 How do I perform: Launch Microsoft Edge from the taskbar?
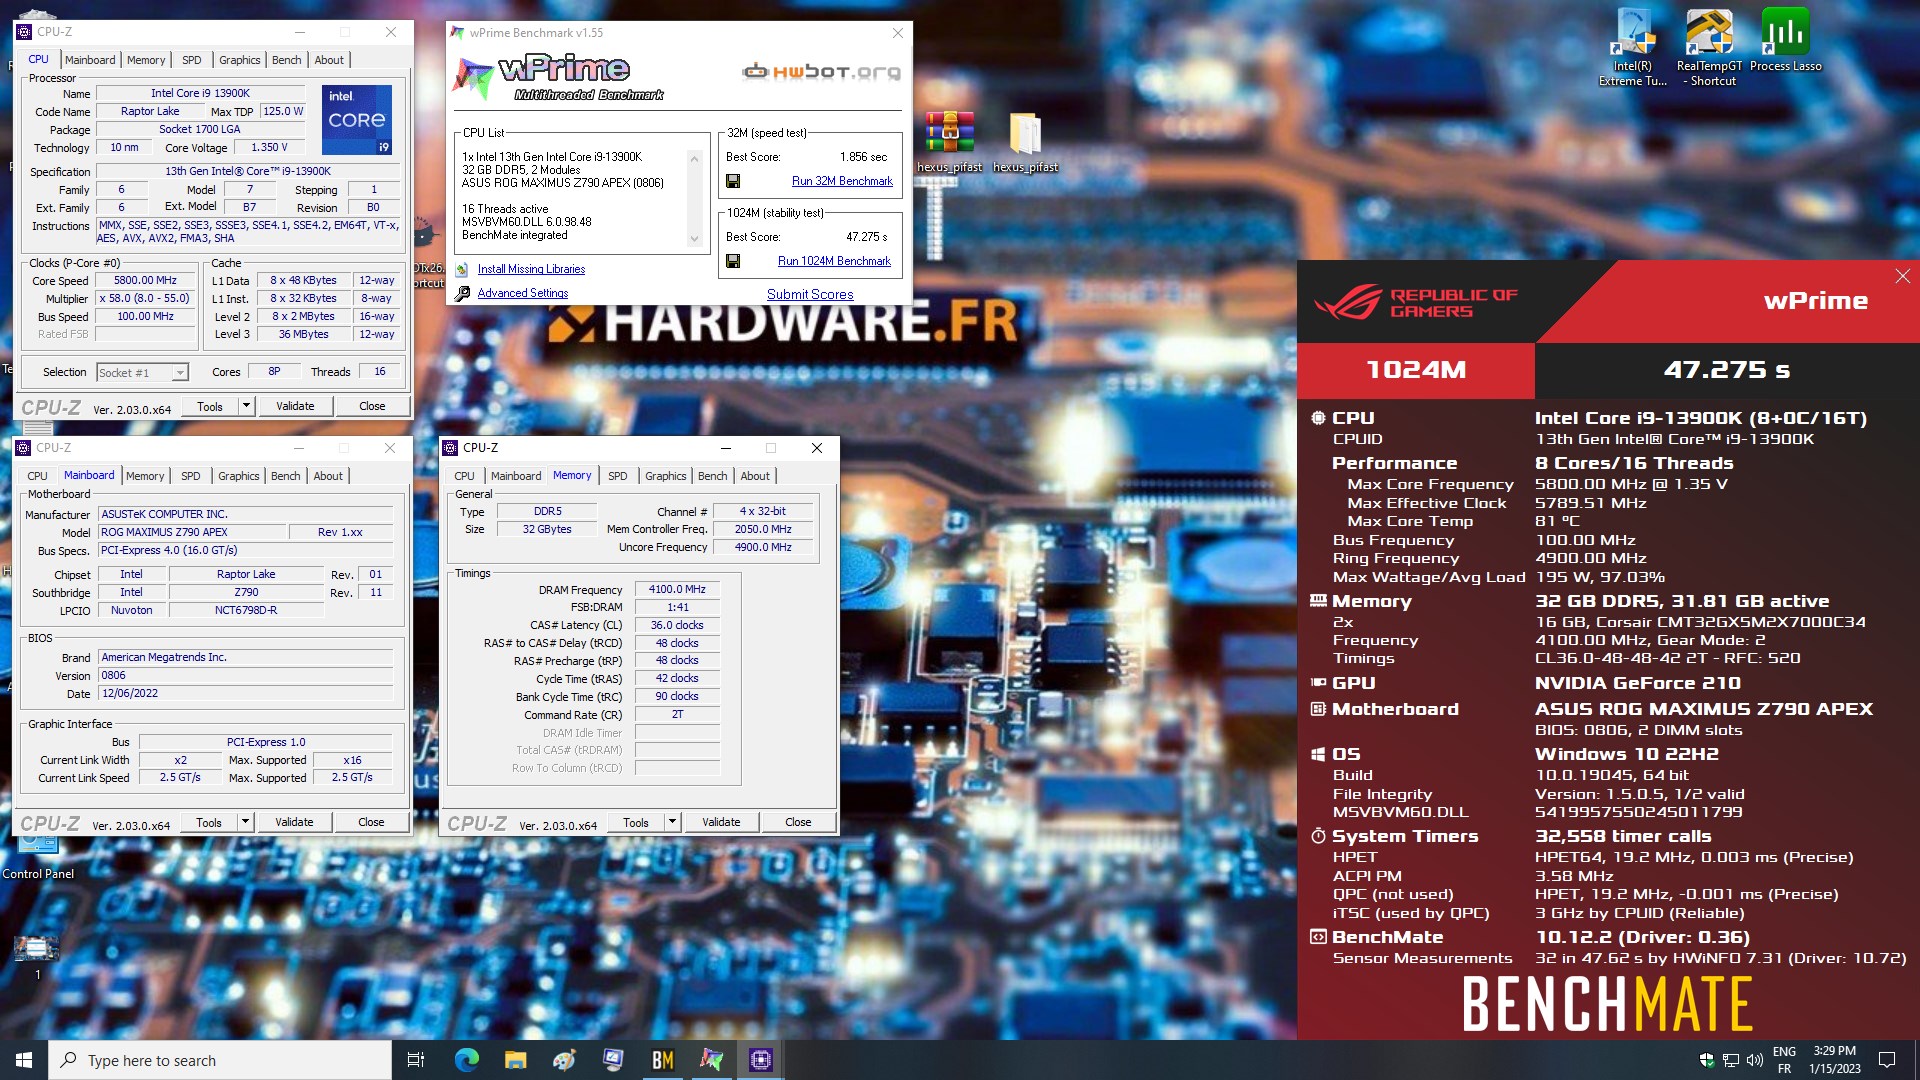point(466,1060)
